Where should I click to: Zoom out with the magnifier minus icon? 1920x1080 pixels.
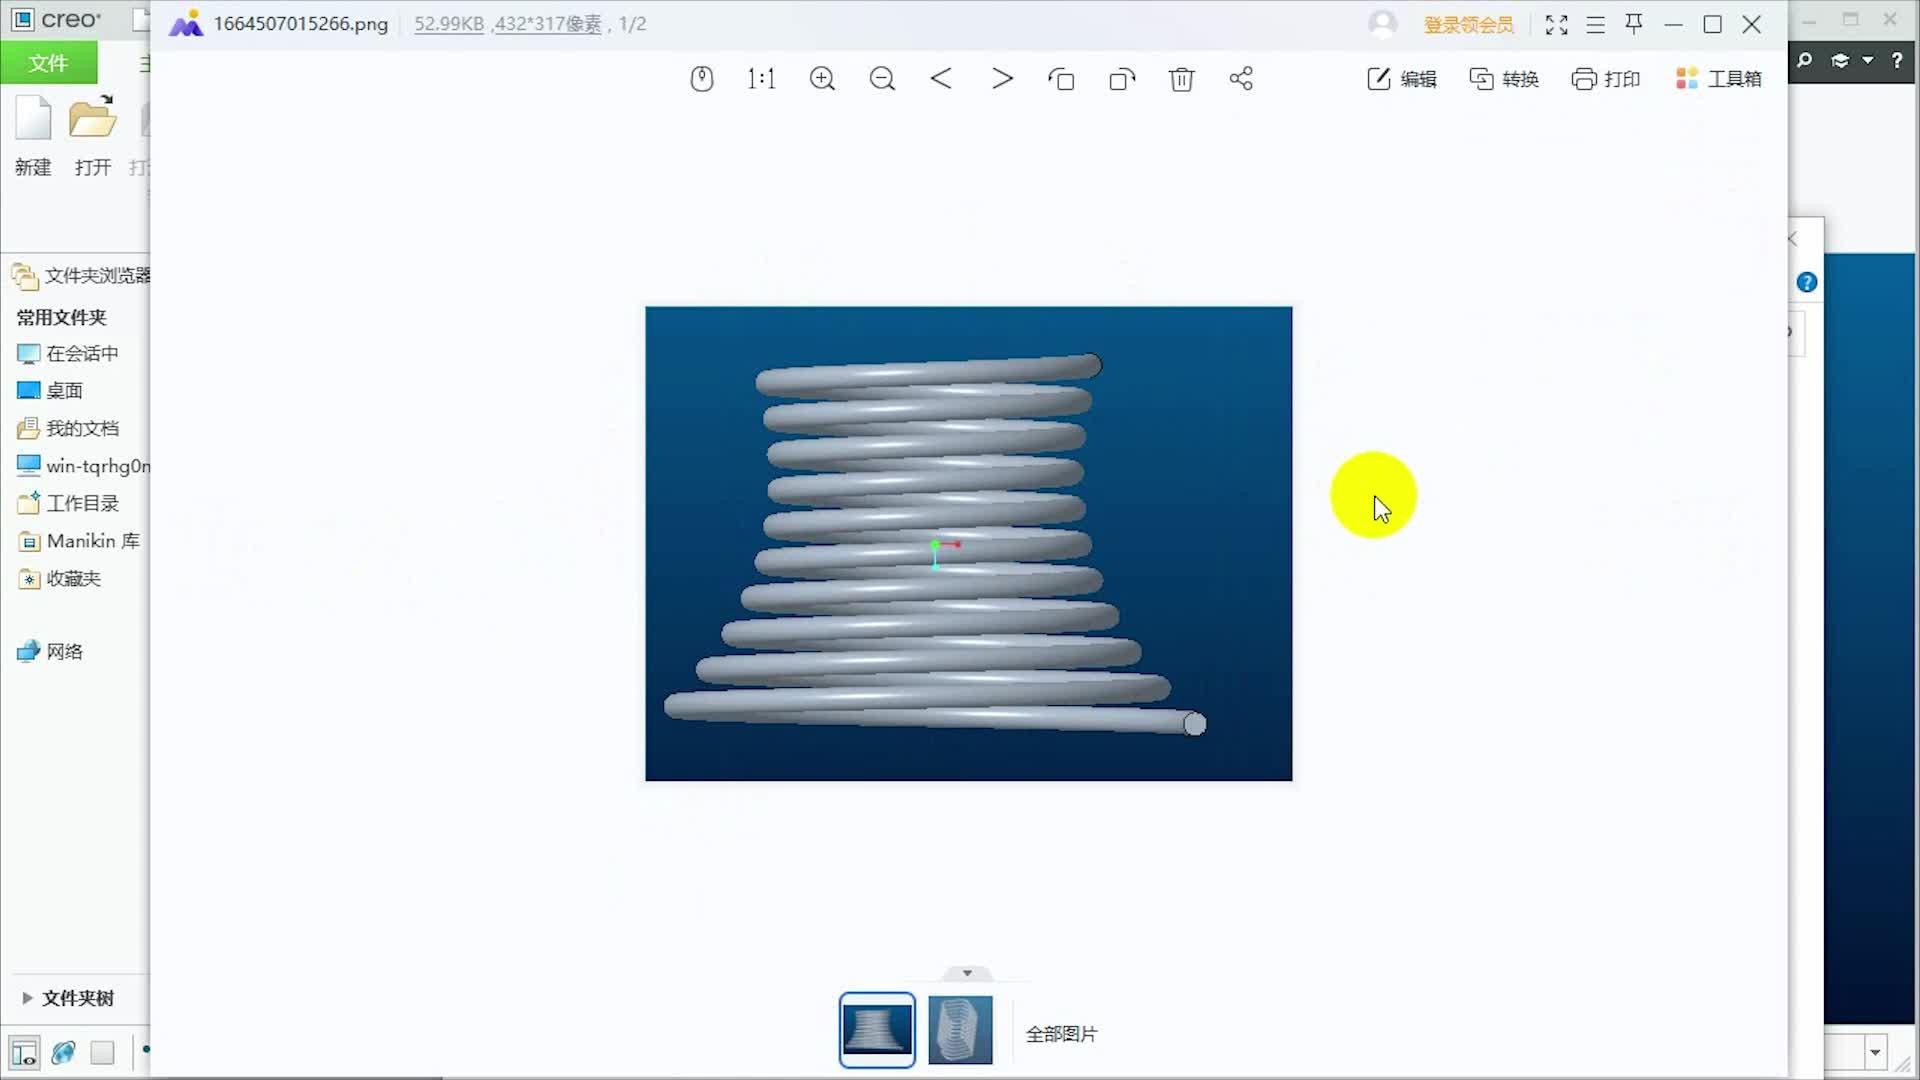(x=882, y=79)
